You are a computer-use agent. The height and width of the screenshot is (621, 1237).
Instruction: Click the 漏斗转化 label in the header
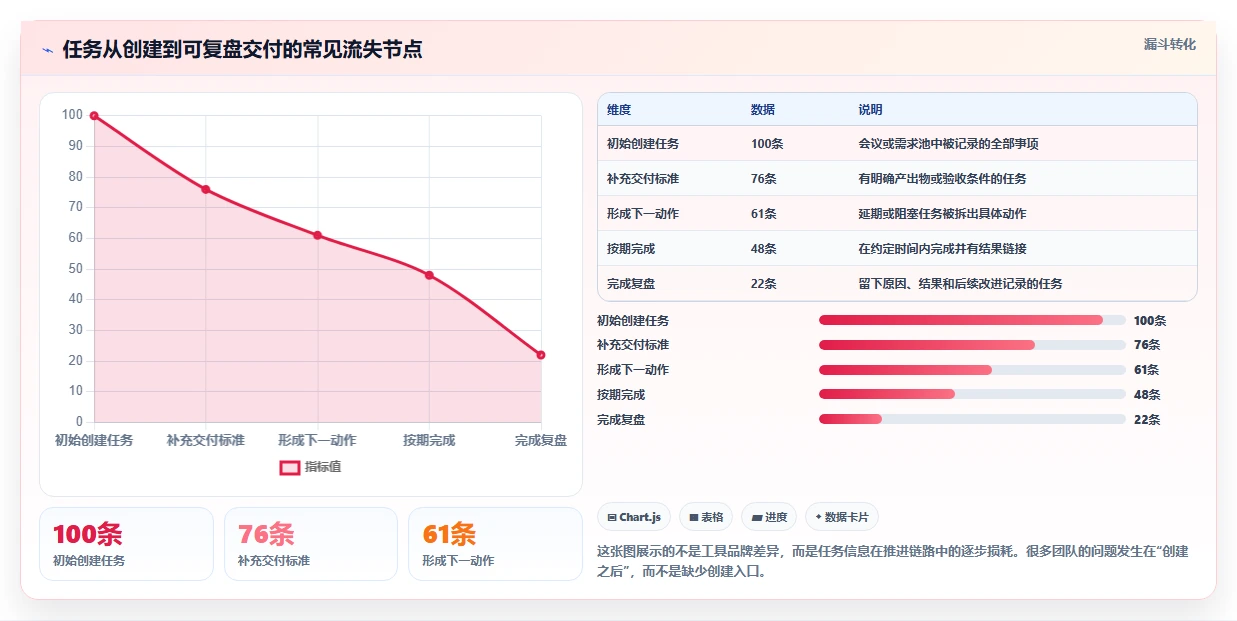pyautogui.click(x=1169, y=44)
